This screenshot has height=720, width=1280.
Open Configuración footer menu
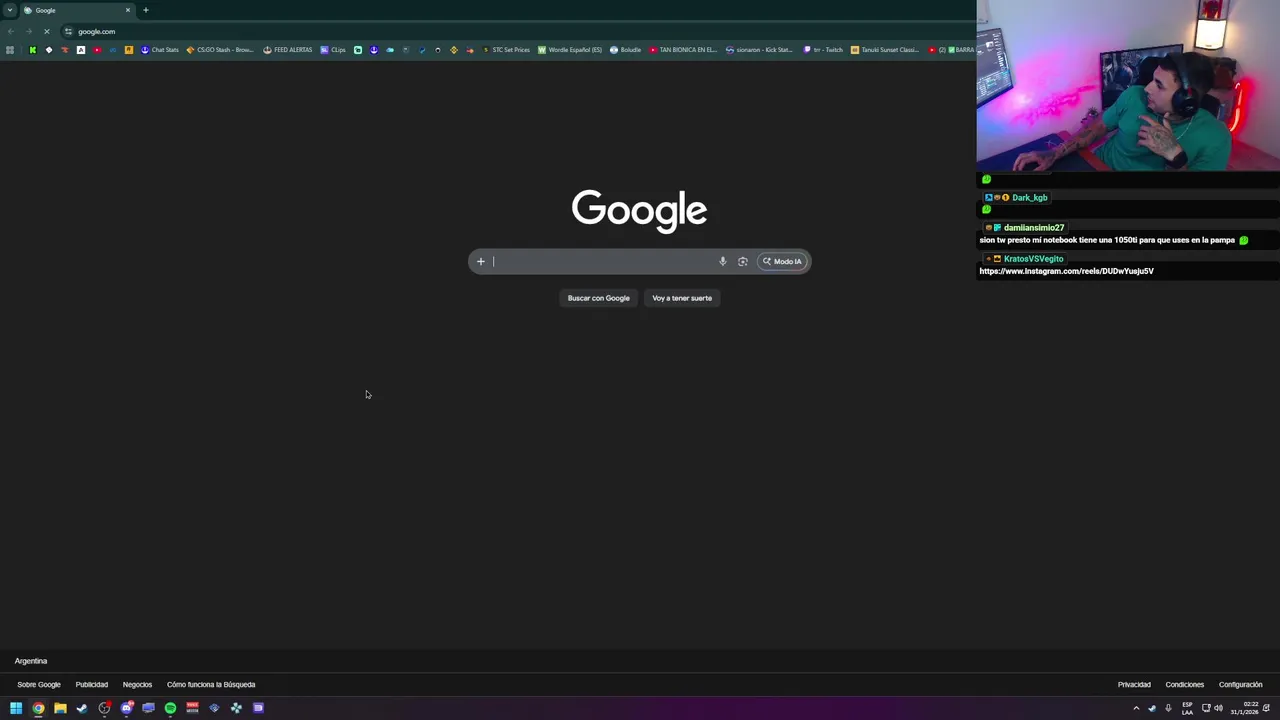coord(1241,685)
